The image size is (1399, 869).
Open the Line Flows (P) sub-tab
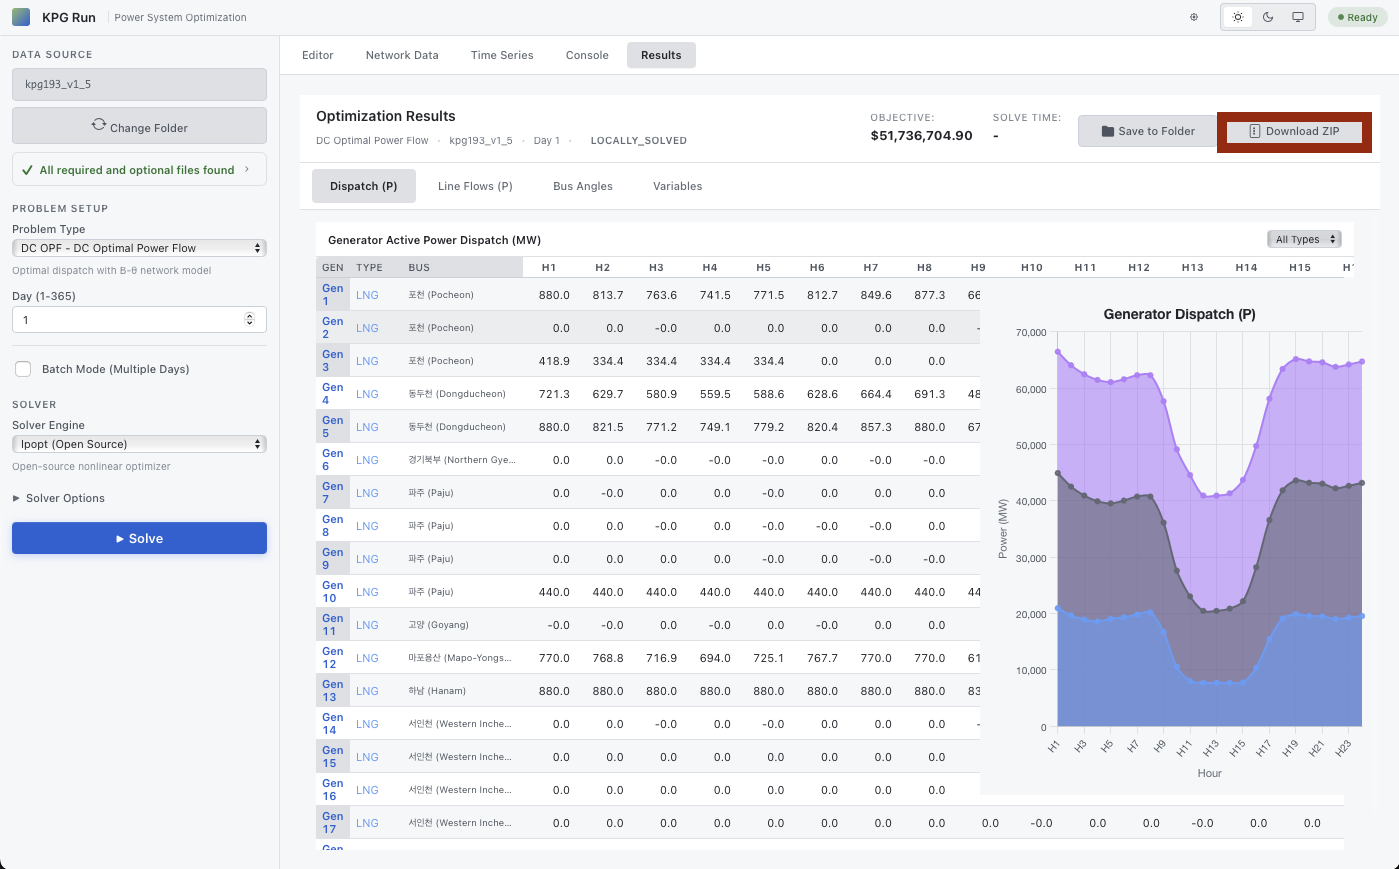tap(475, 186)
